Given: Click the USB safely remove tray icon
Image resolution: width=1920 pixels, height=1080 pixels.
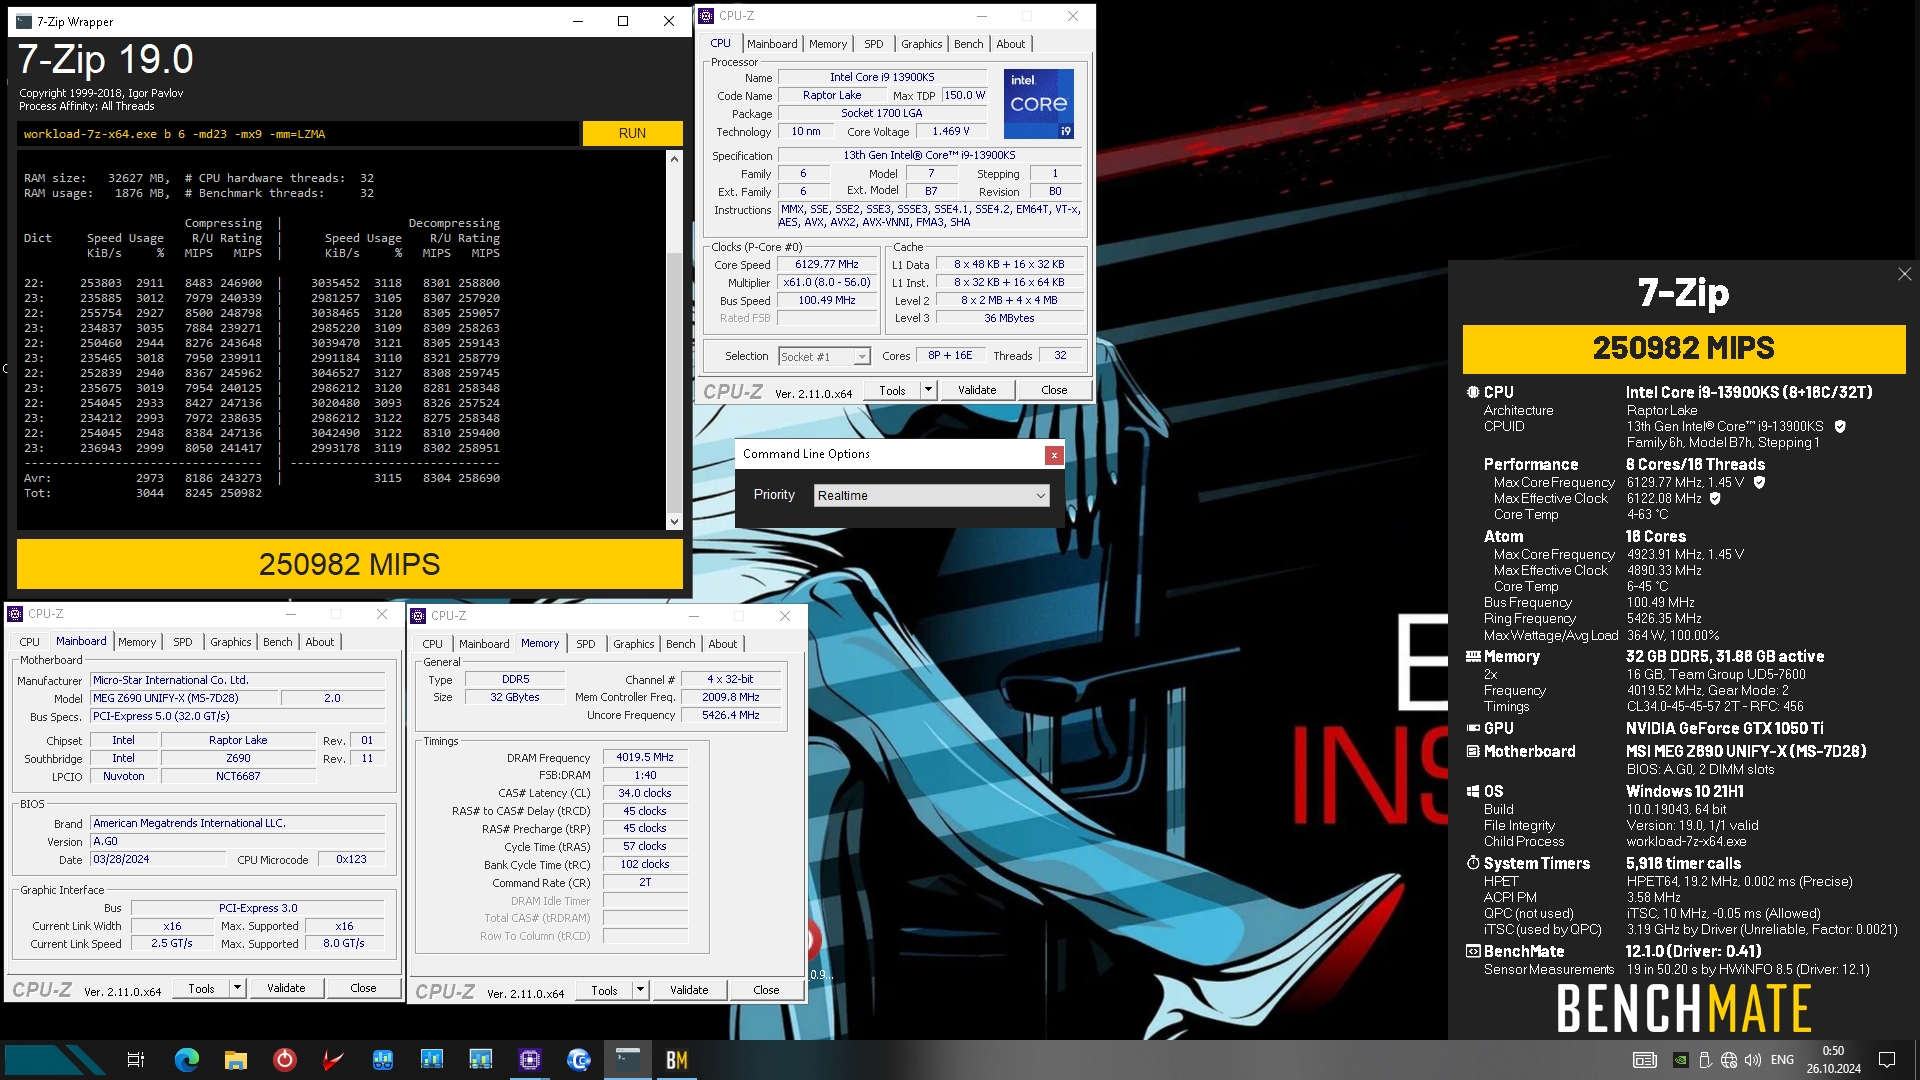Looking at the screenshot, I should (1705, 1060).
